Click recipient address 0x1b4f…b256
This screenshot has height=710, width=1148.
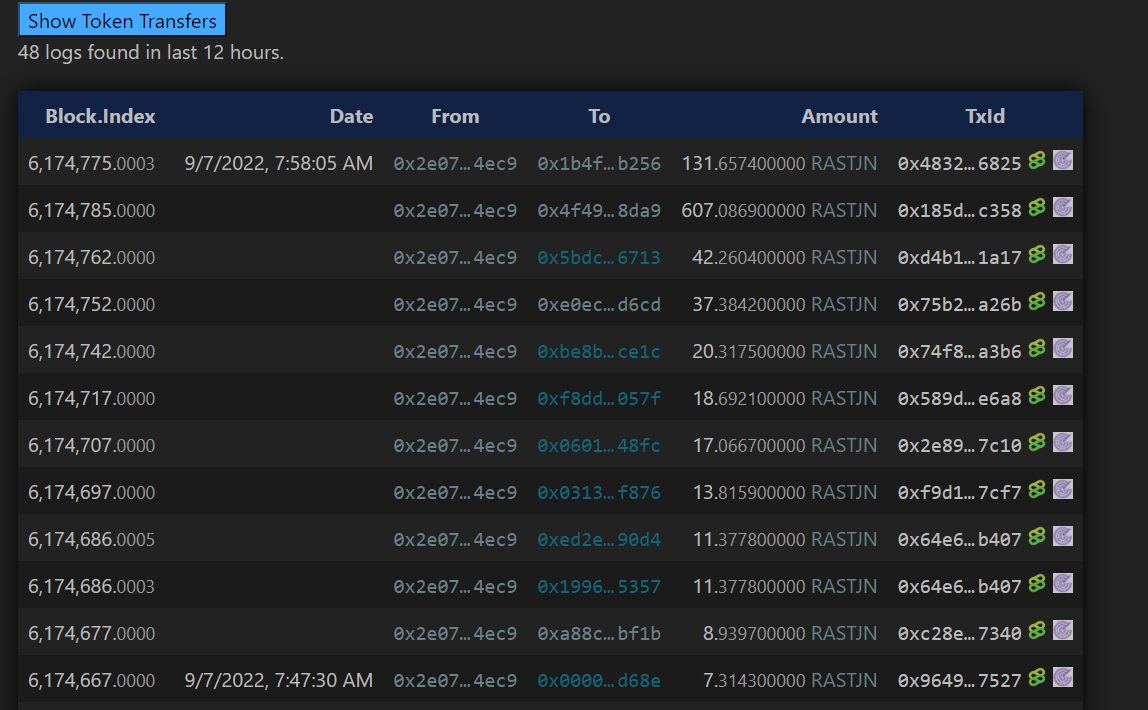click(599, 163)
